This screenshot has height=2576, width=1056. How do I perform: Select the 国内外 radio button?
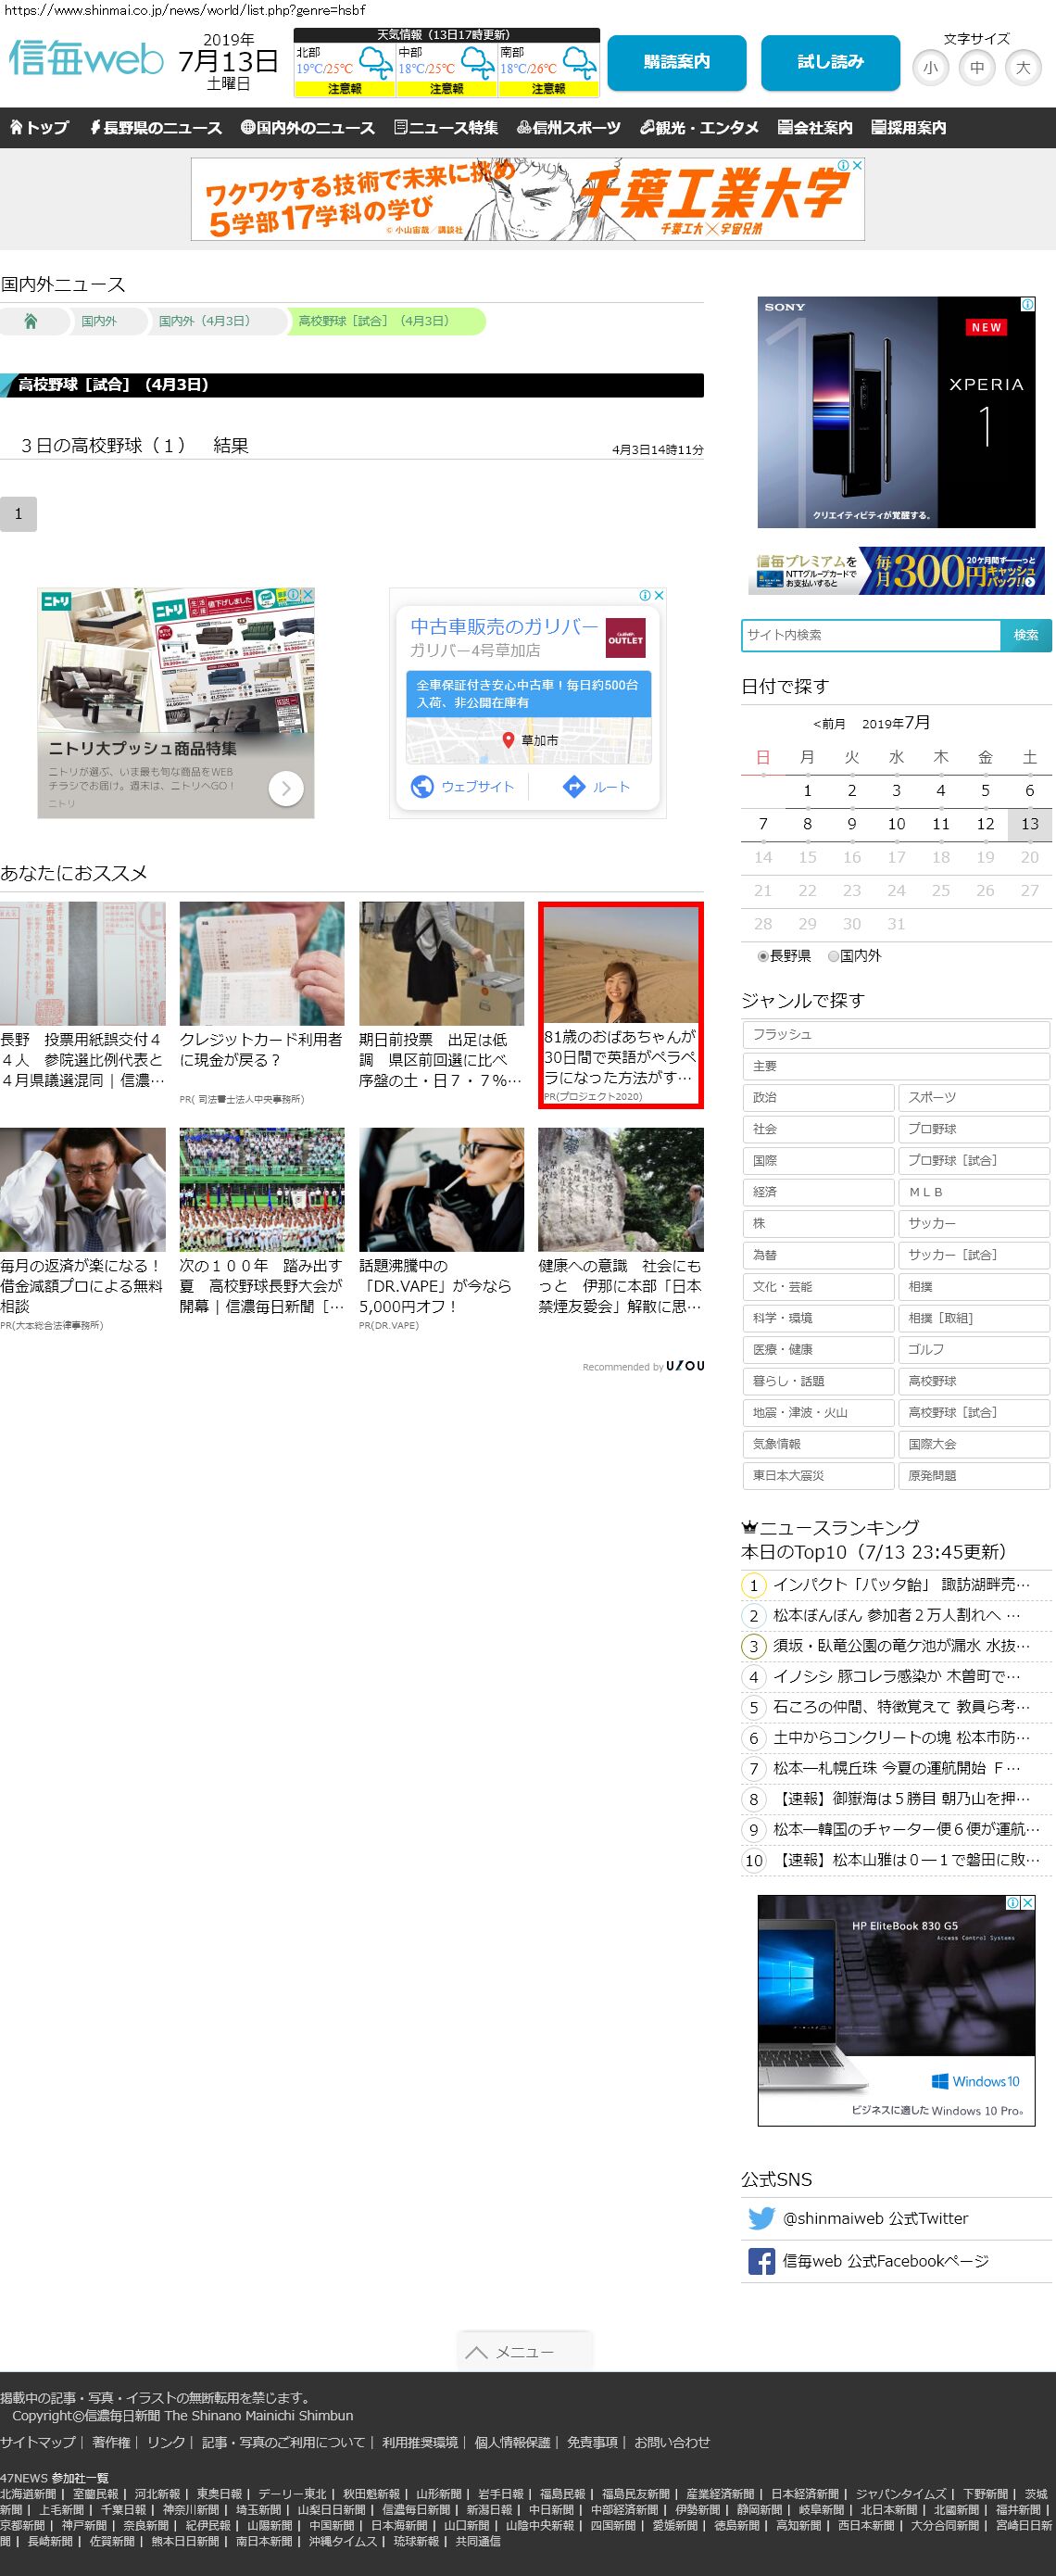(x=833, y=956)
